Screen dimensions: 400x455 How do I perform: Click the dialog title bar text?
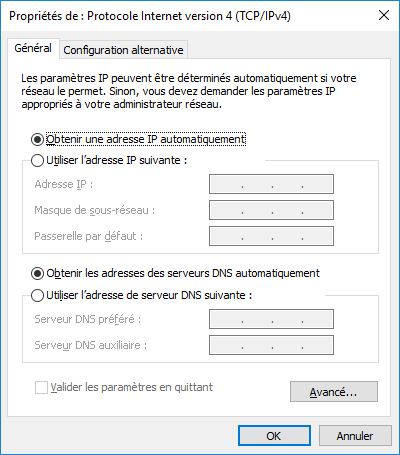coord(150,16)
